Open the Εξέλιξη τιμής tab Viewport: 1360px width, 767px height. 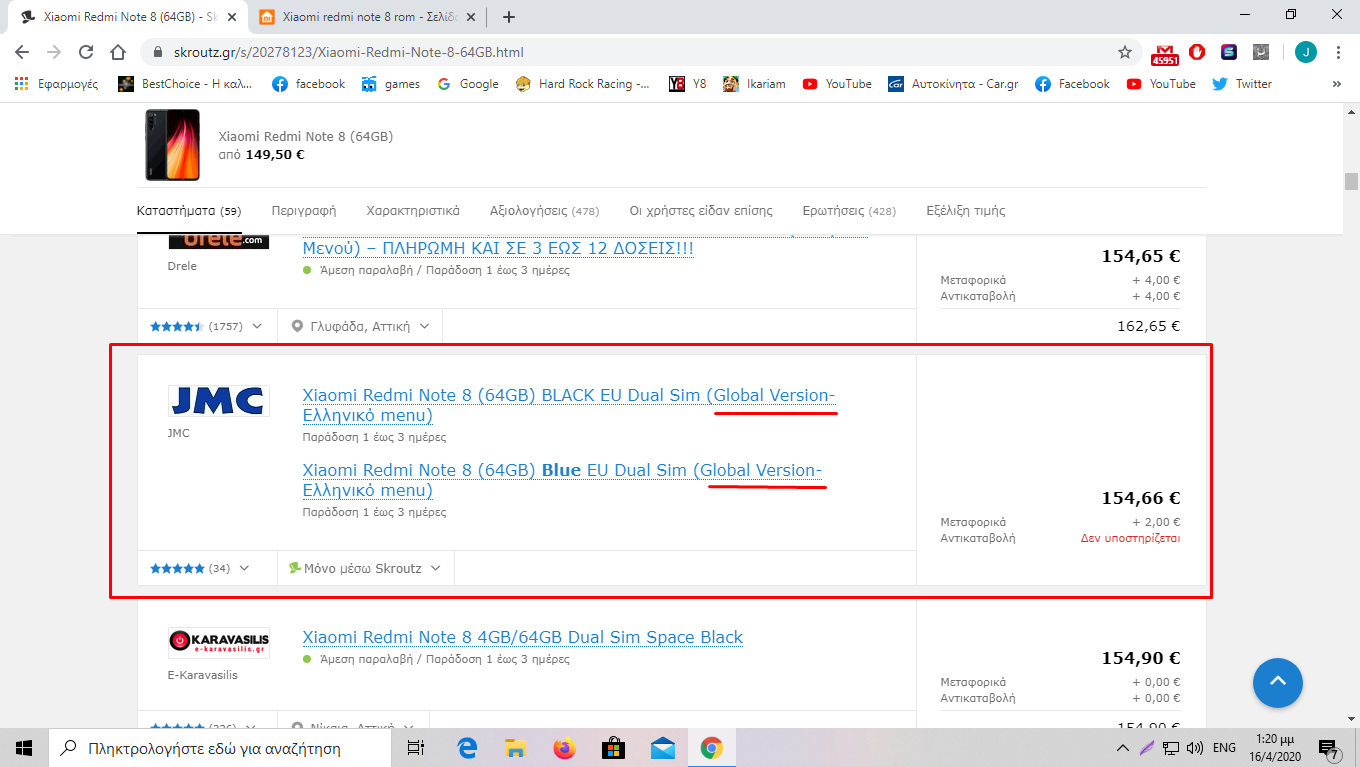(x=966, y=211)
